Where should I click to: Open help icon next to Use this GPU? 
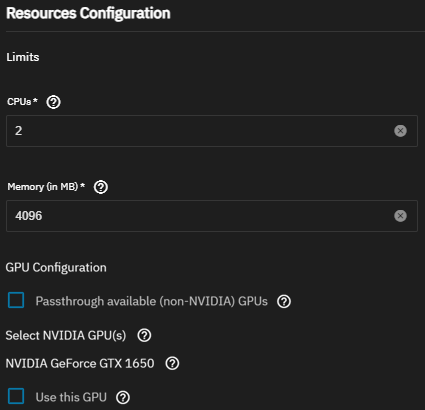click(x=123, y=397)
